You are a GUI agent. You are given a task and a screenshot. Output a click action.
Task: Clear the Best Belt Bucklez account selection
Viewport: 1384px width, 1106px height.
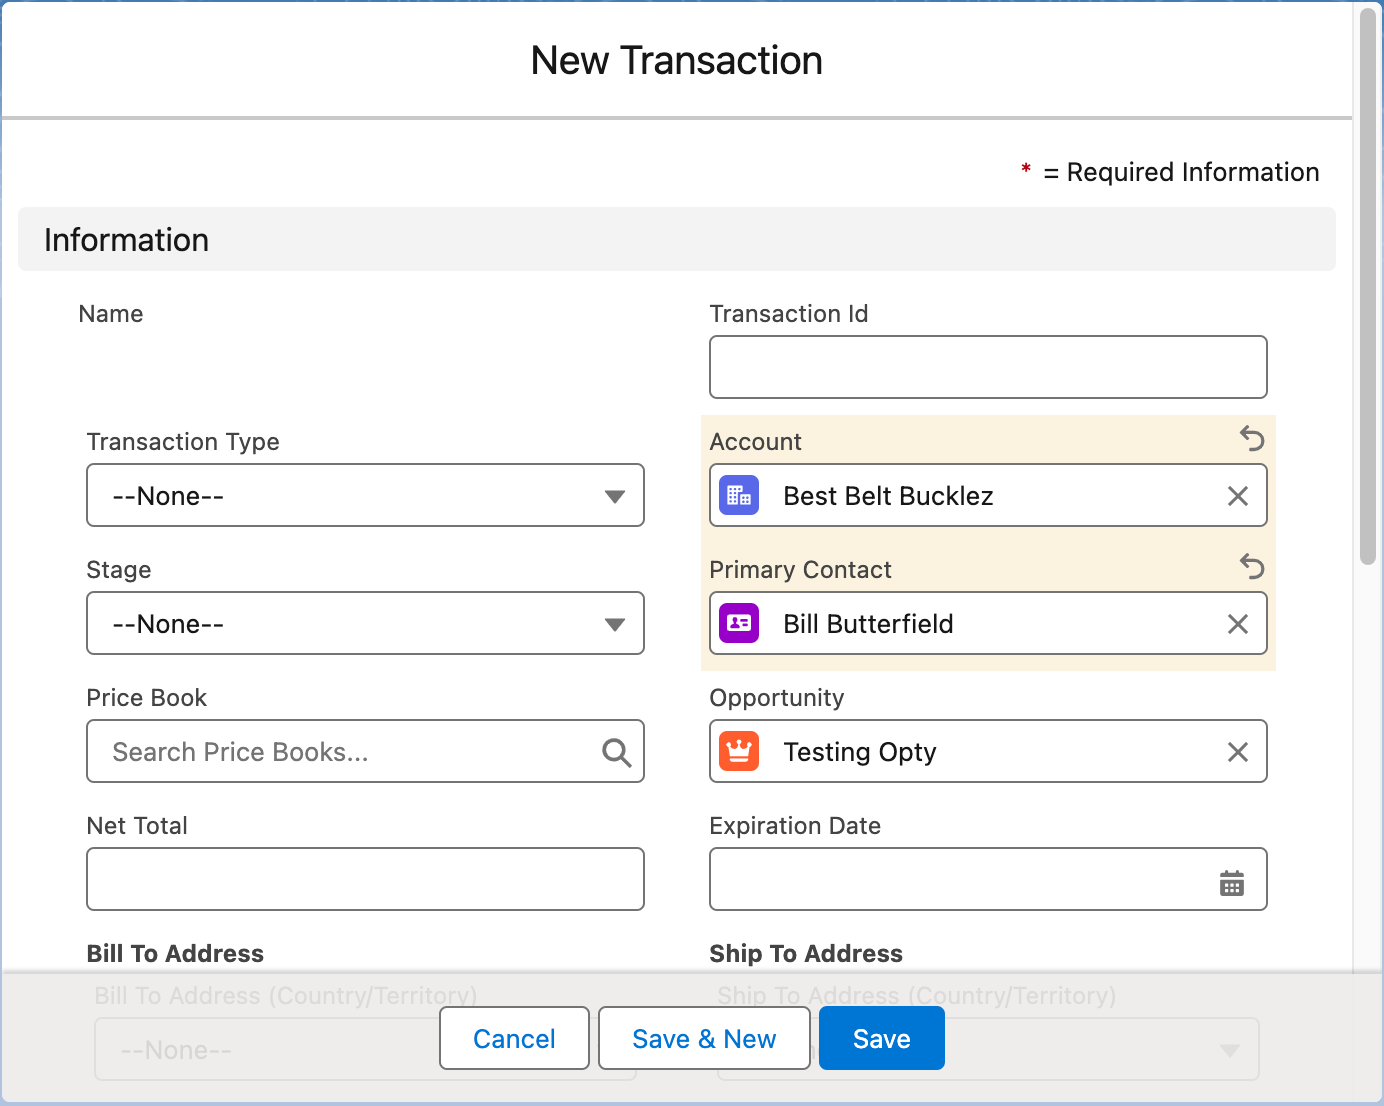tap(1237, 496)
